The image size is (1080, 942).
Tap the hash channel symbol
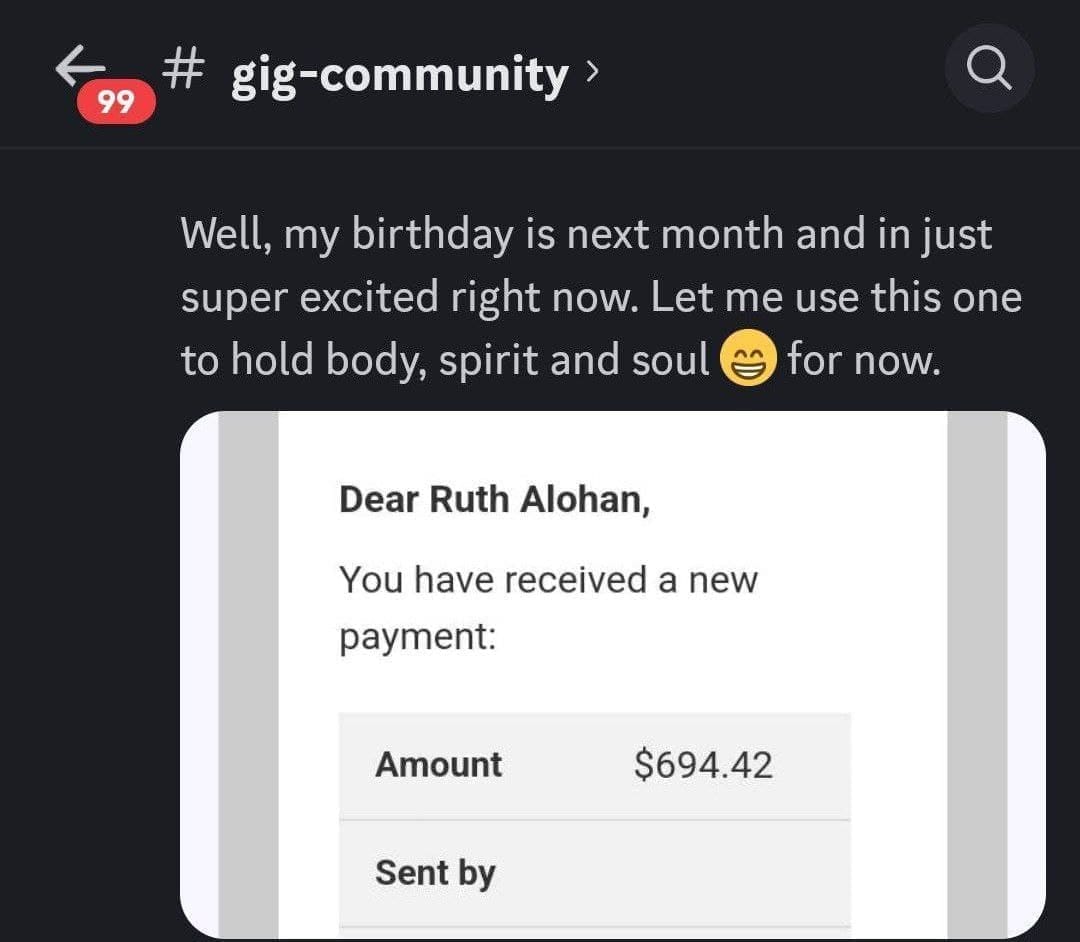click(184, 72)
